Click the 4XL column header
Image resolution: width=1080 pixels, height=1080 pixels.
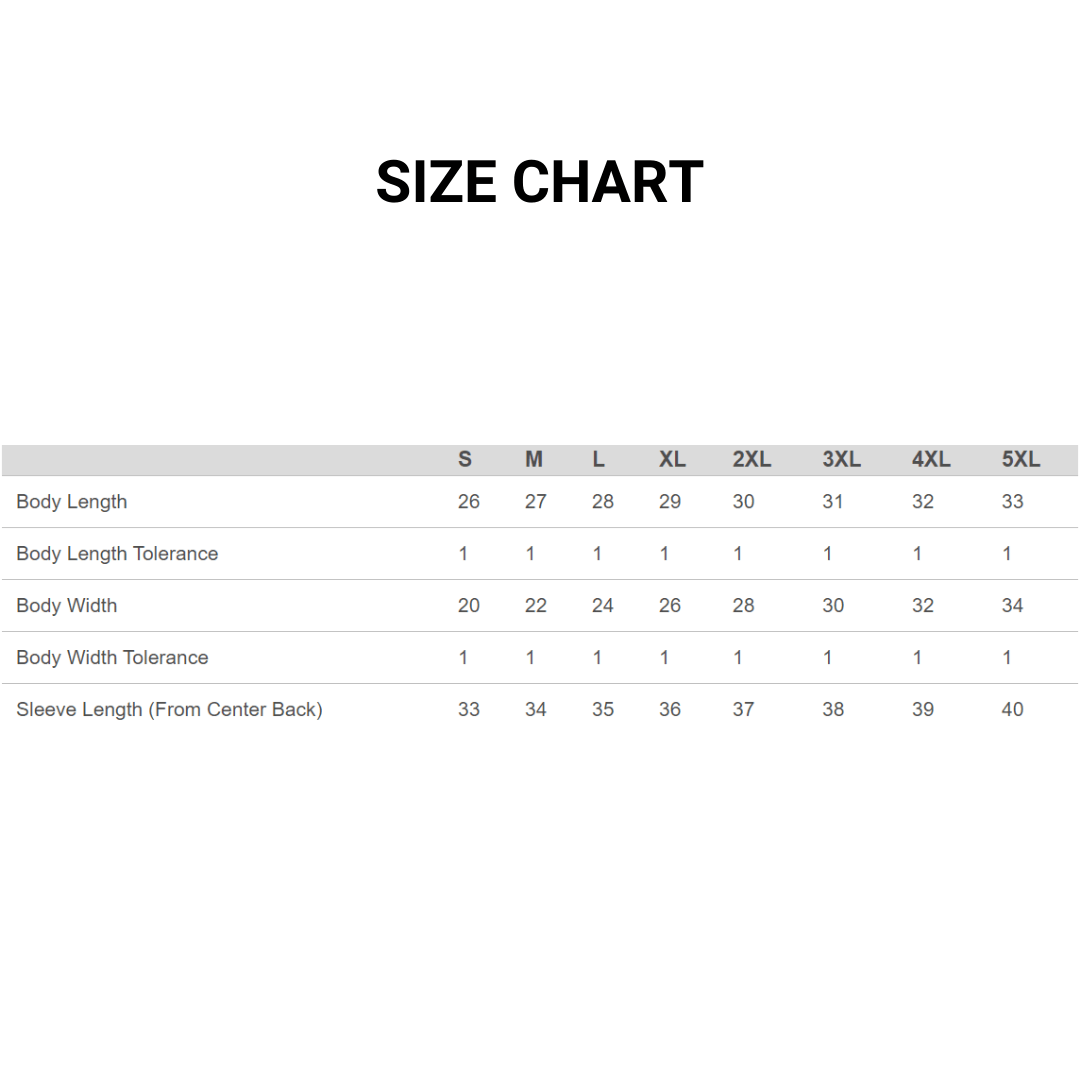click(931, 460)
